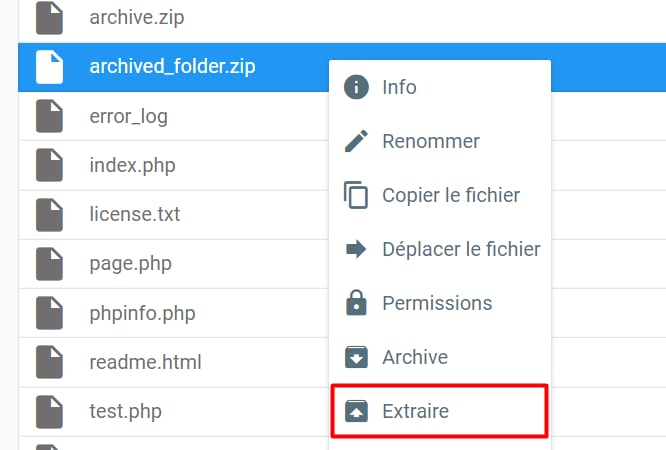
Task: Click the archive.zip file icon
Action: click(x=49, y=18)
